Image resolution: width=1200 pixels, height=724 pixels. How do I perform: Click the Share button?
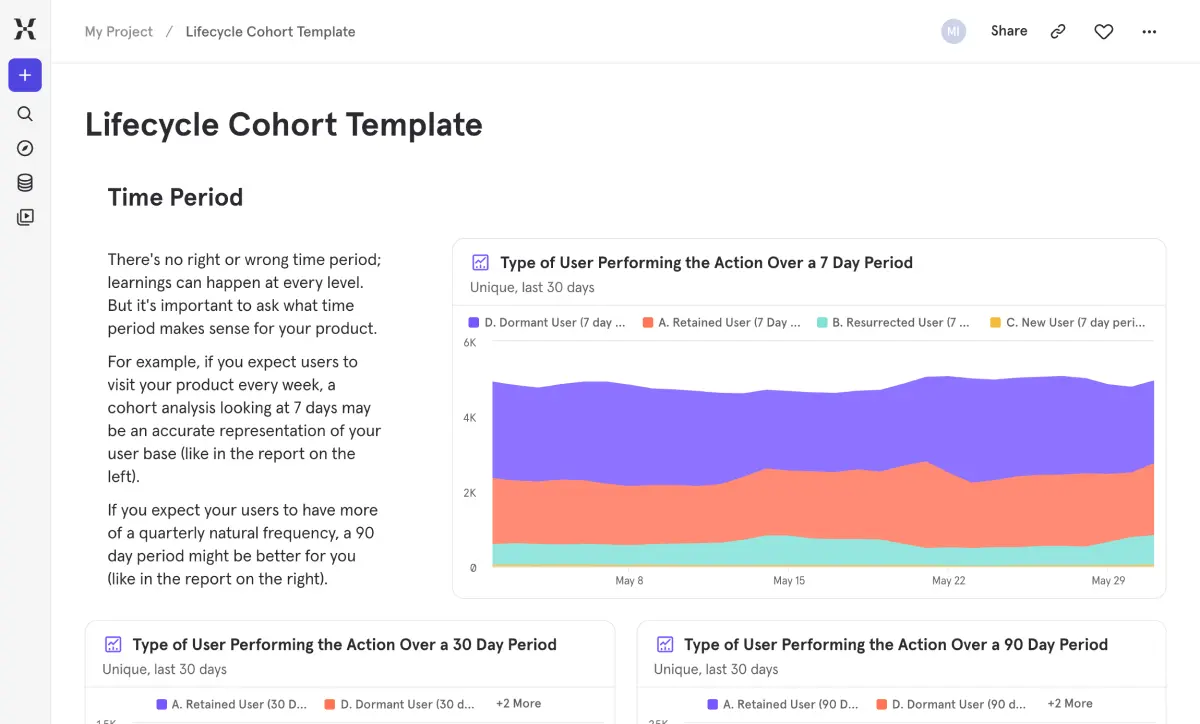1009,31
